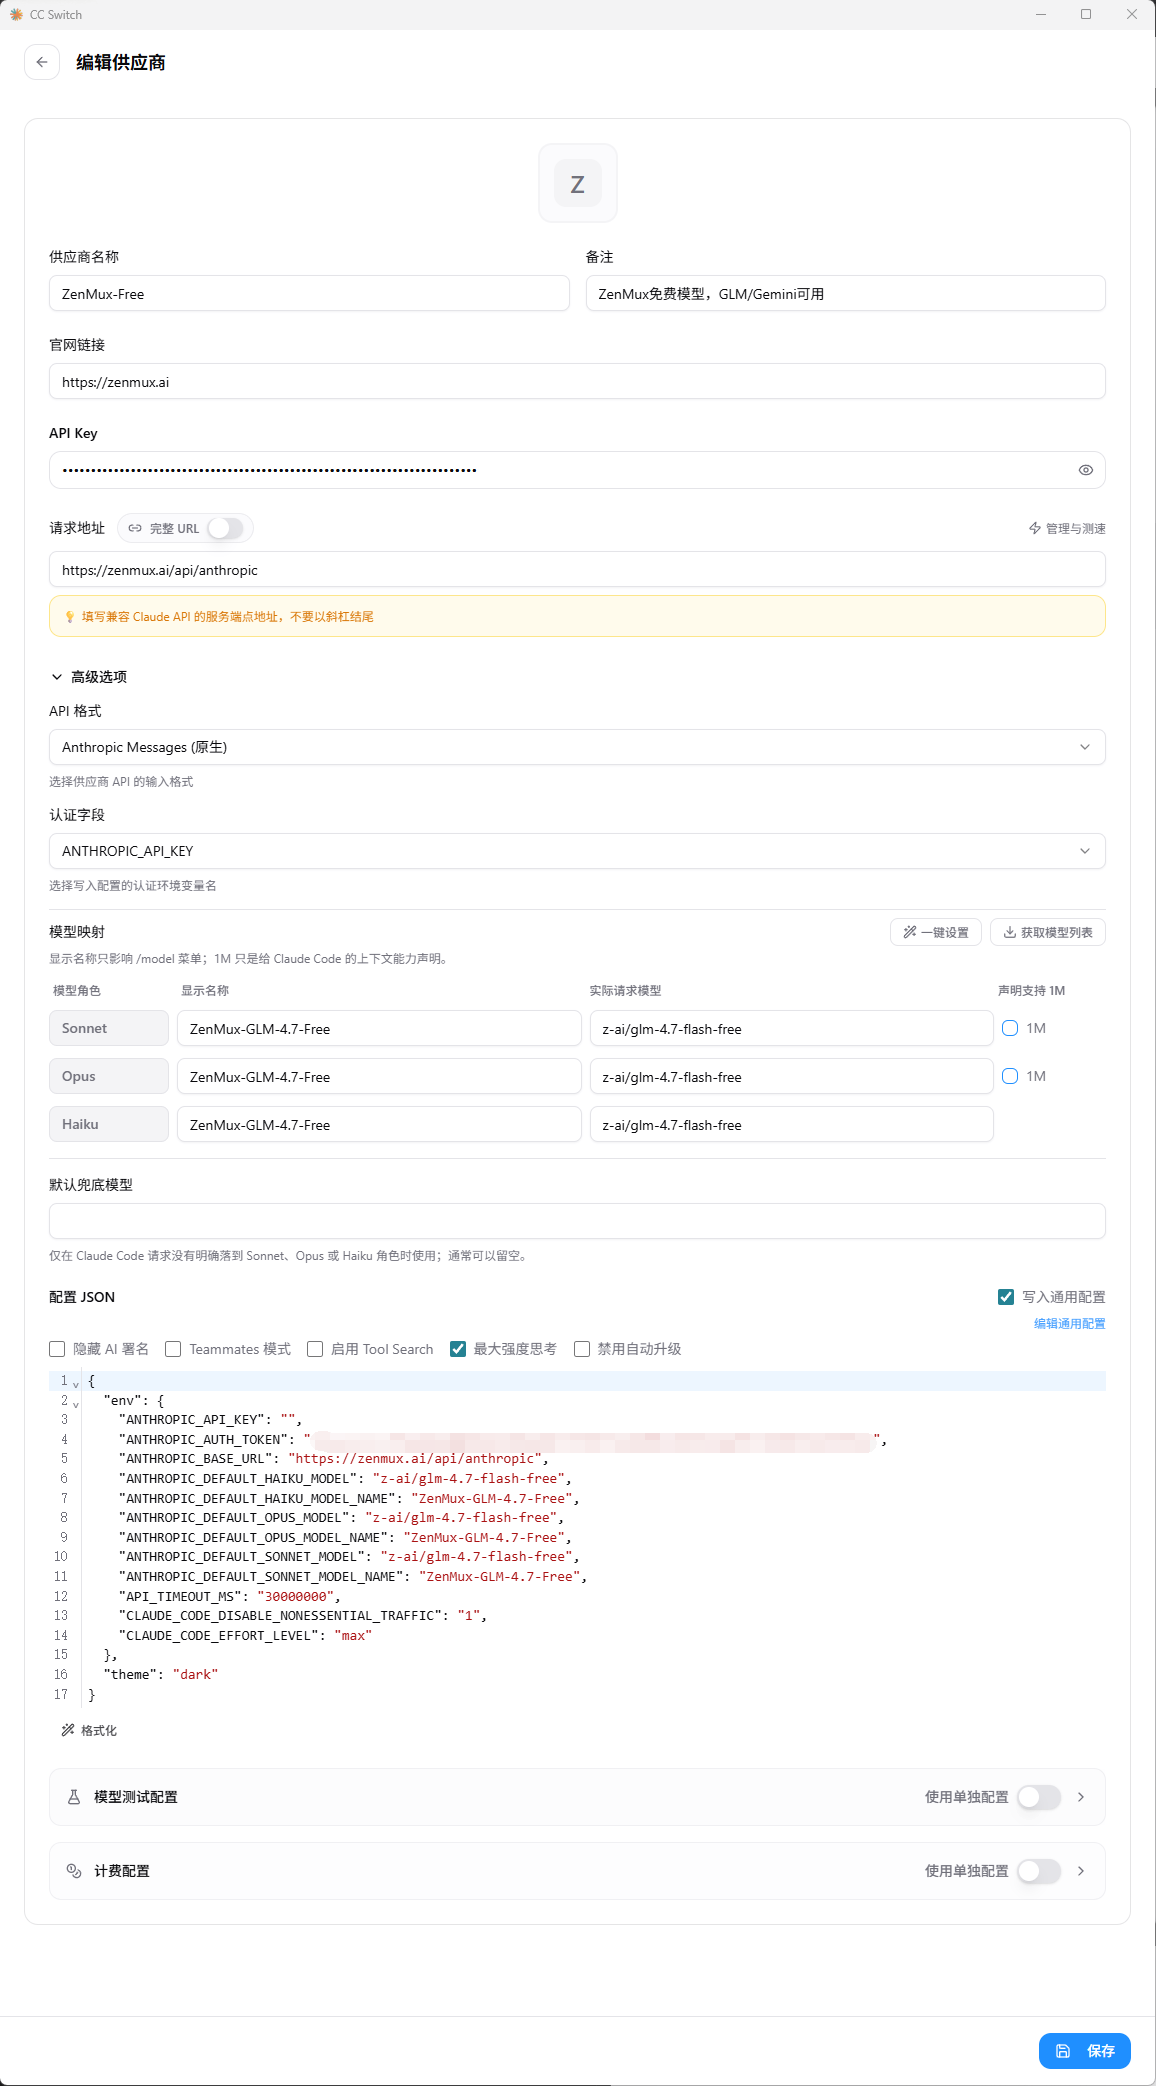Maximize the CC Switch window

point(1086,14)
